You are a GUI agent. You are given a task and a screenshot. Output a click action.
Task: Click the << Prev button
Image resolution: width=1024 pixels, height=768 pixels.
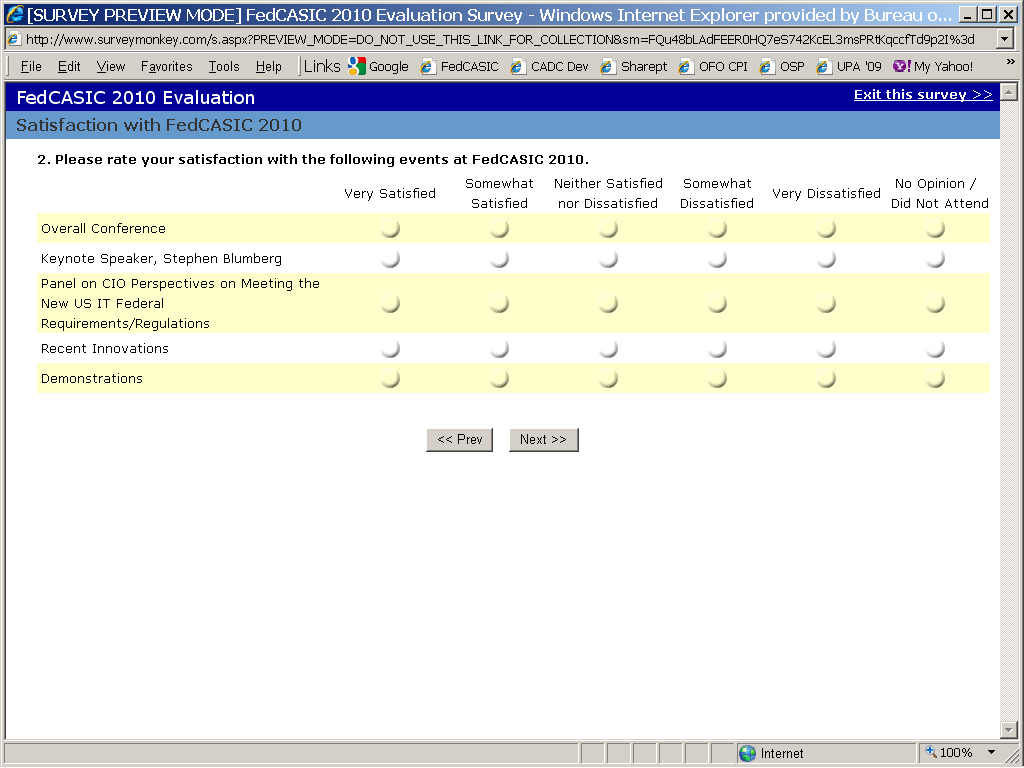point(460,440)
